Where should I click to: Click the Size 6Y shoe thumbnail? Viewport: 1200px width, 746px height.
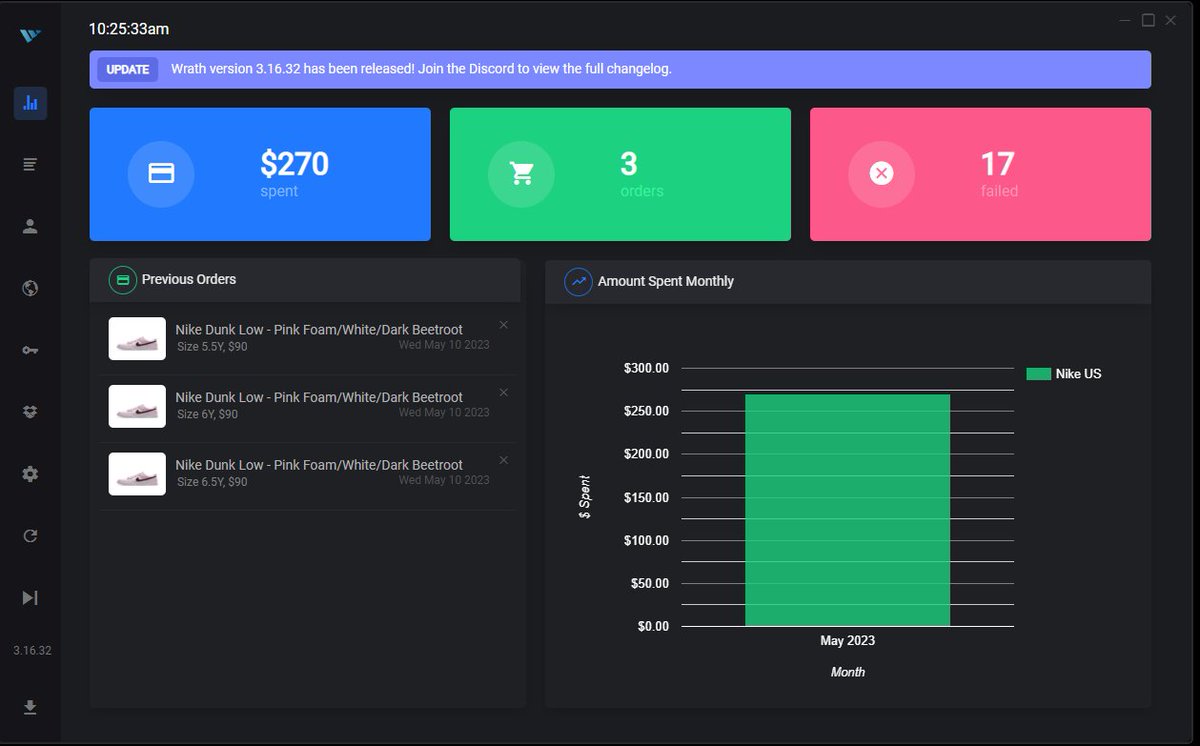[137, 406]
